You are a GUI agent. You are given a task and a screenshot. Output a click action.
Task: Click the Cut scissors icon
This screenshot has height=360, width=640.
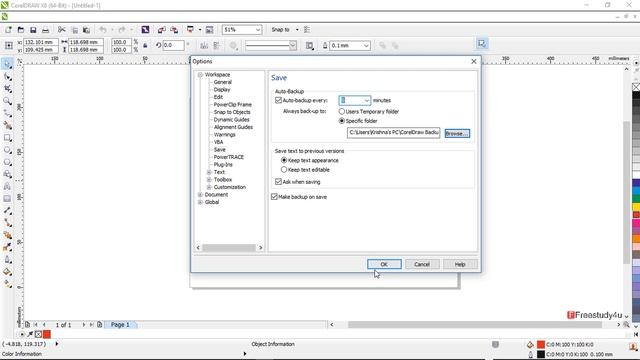click(x=62, y=30)
